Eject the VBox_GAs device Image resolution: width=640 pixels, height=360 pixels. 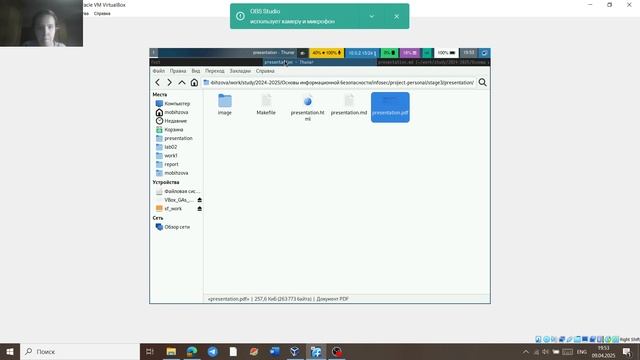click(200, 200)
